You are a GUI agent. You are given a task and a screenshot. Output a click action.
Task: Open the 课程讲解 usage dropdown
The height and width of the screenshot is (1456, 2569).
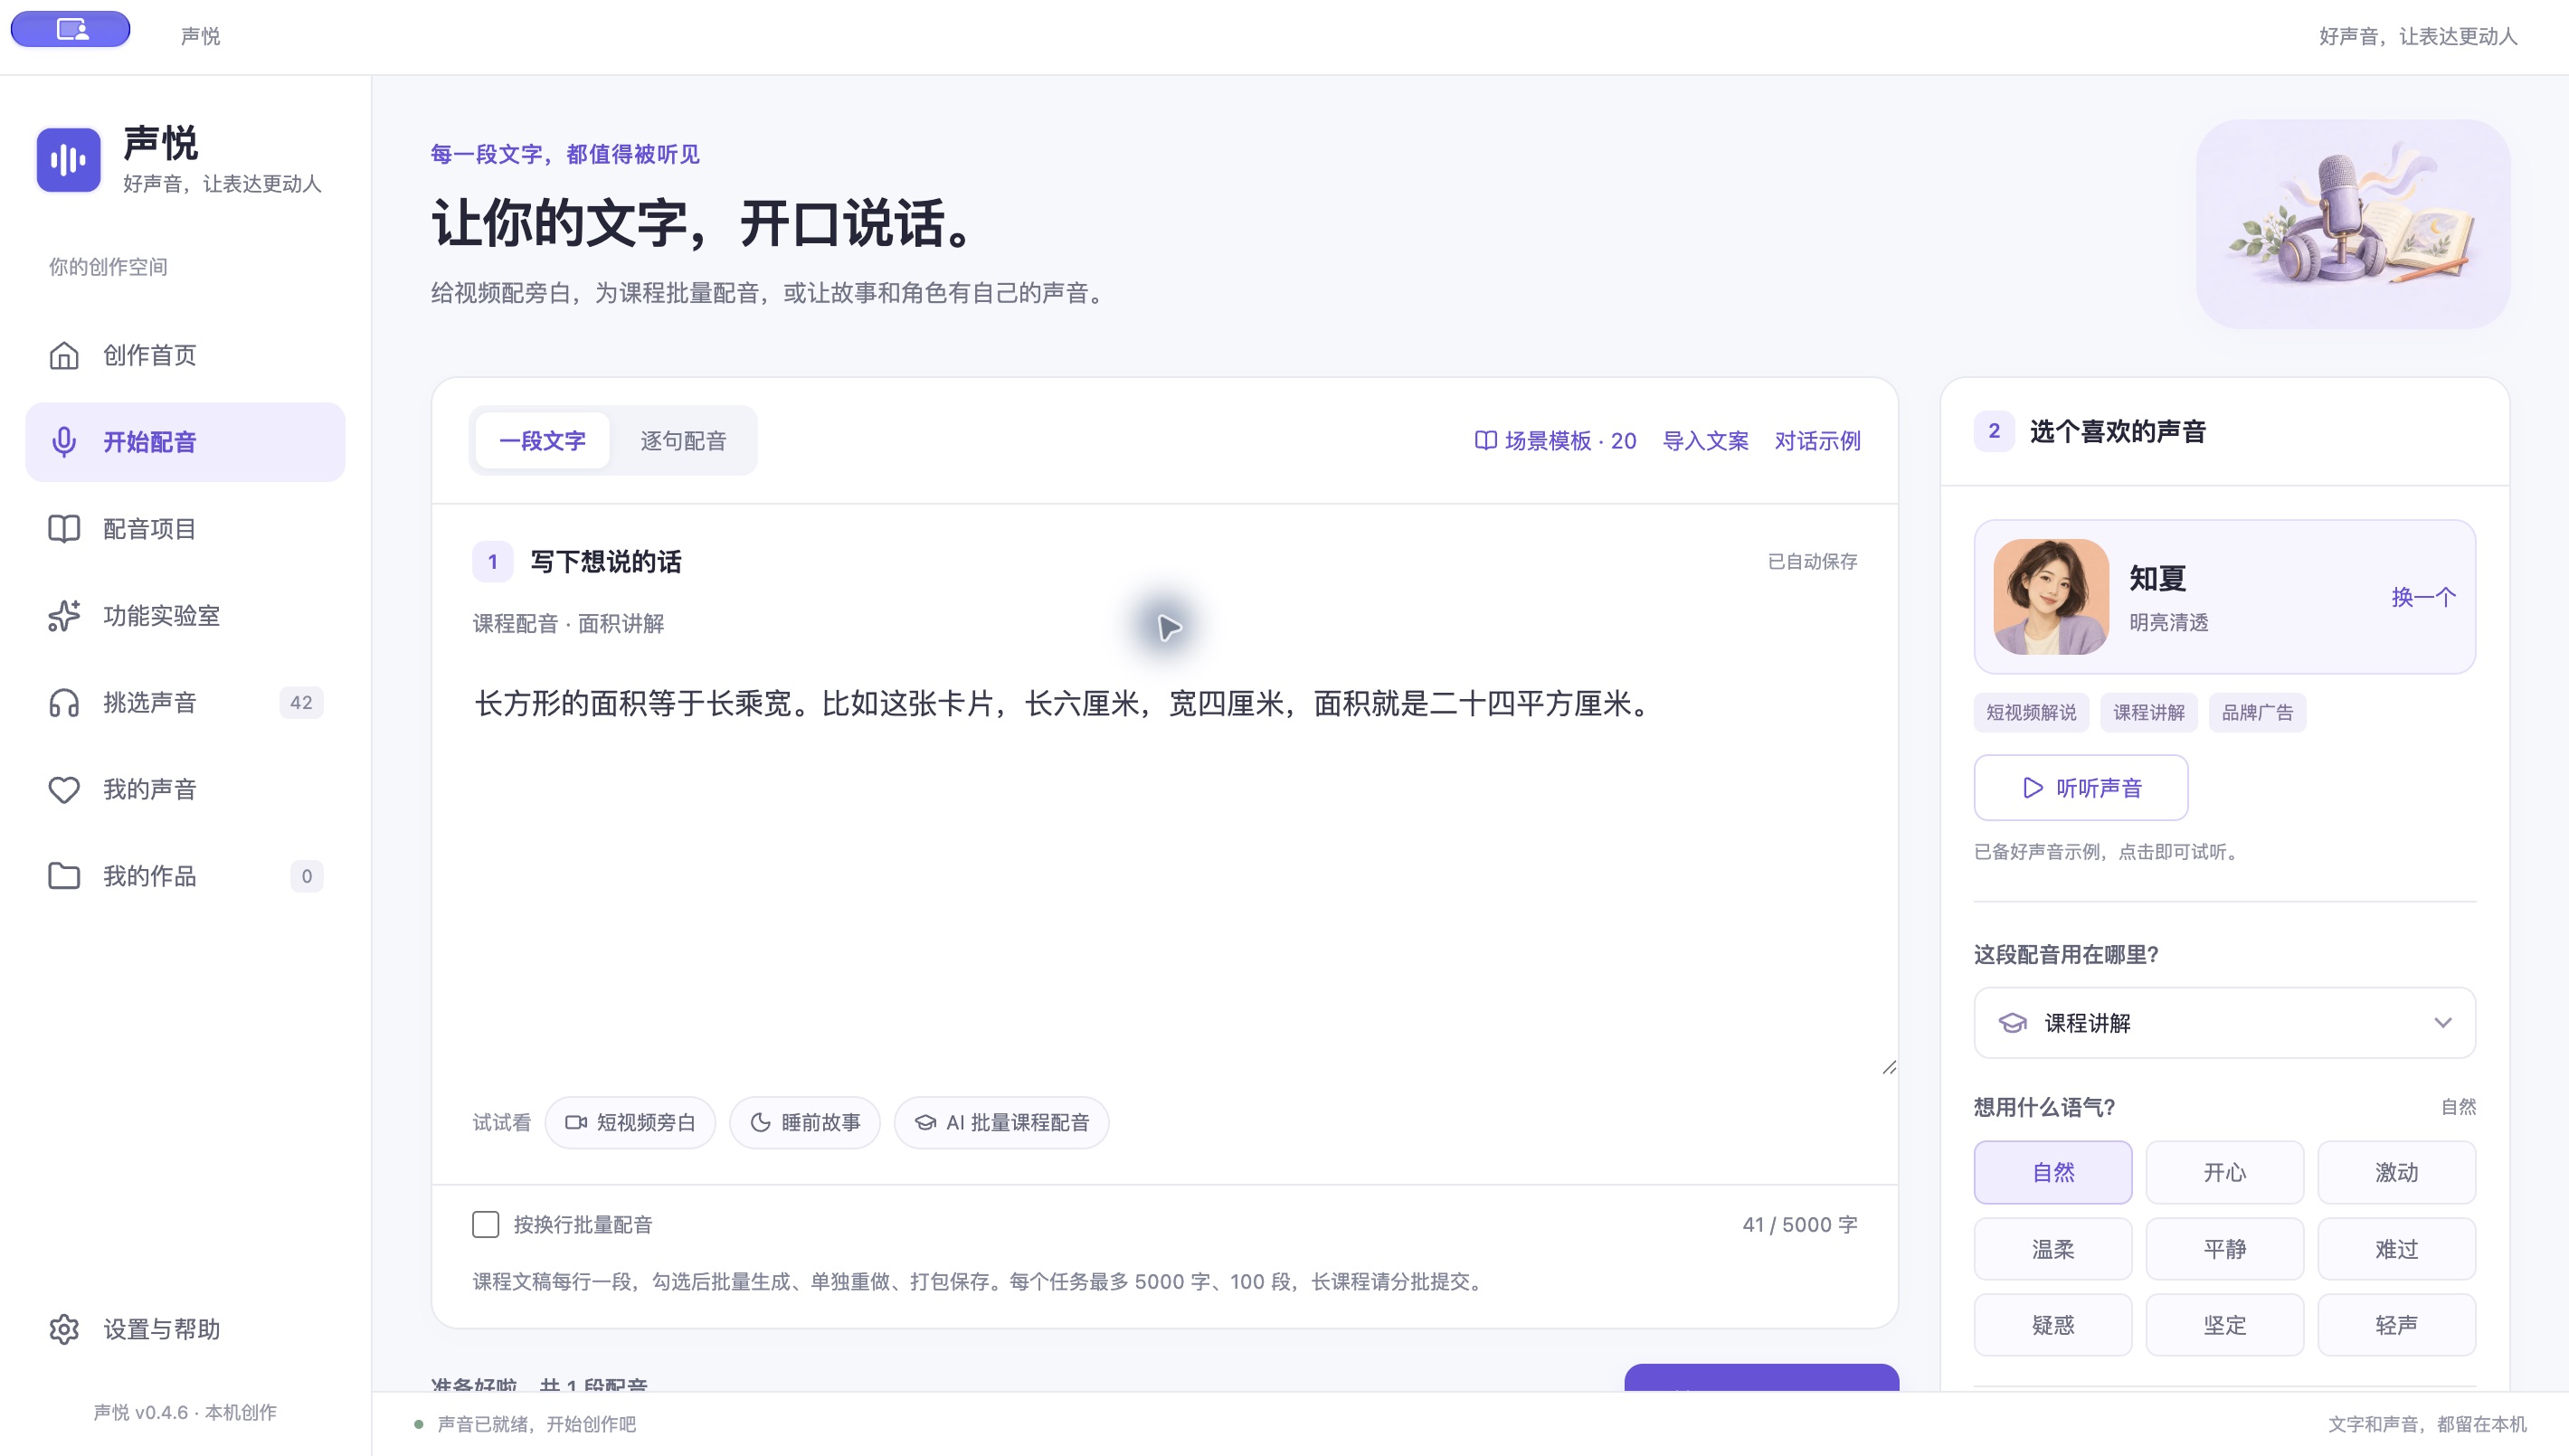[x=2225, y=1023]
